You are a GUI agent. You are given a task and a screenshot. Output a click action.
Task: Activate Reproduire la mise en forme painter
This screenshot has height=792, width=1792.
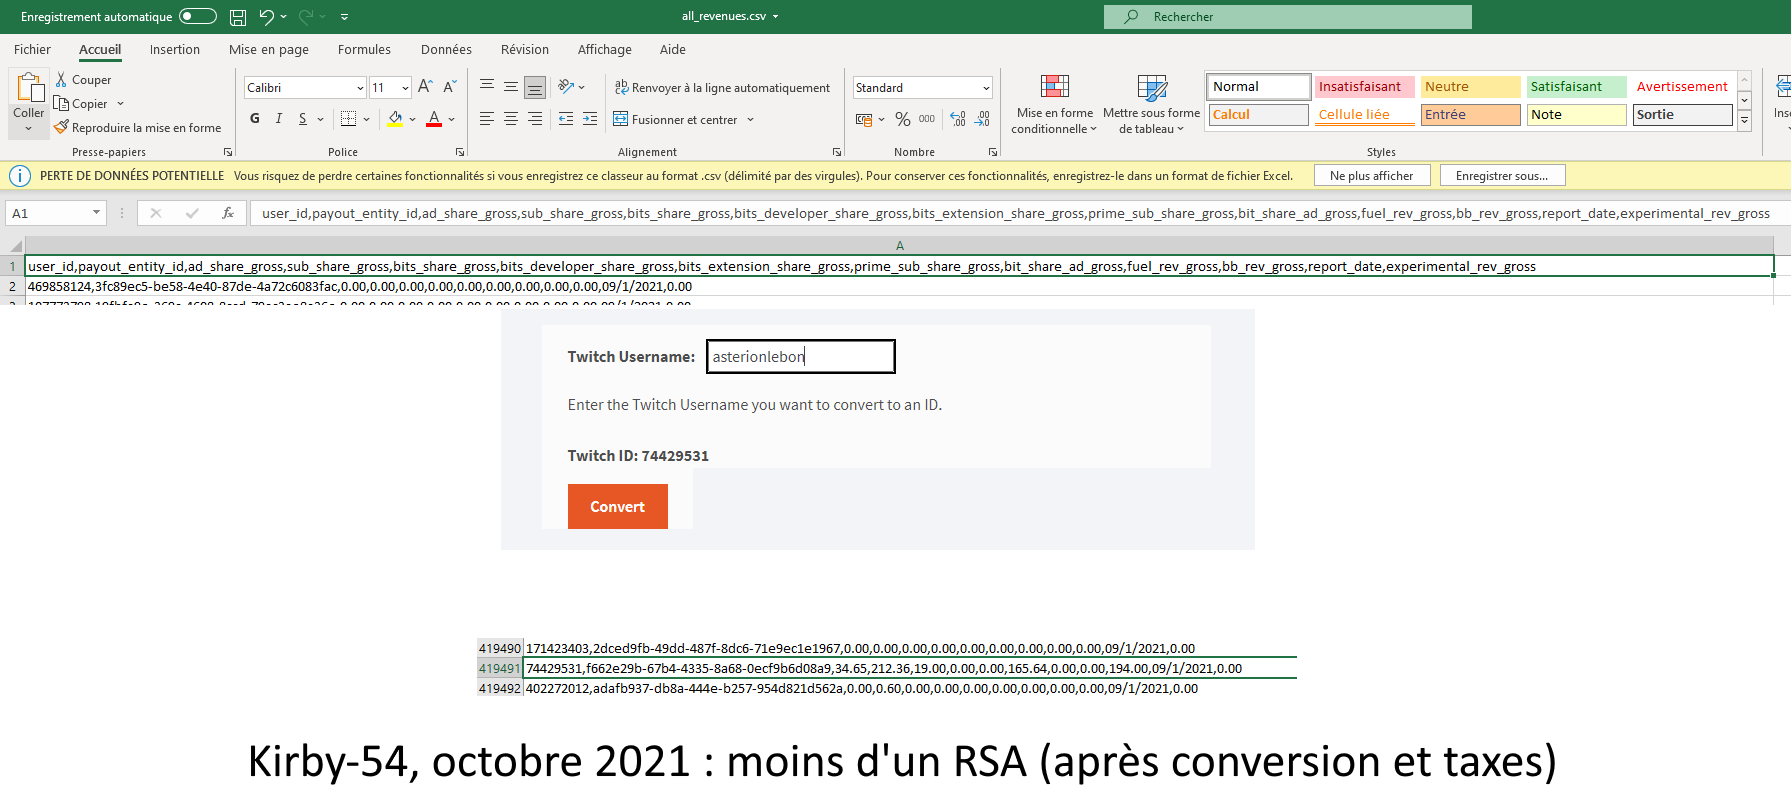(x=138, y=128)
